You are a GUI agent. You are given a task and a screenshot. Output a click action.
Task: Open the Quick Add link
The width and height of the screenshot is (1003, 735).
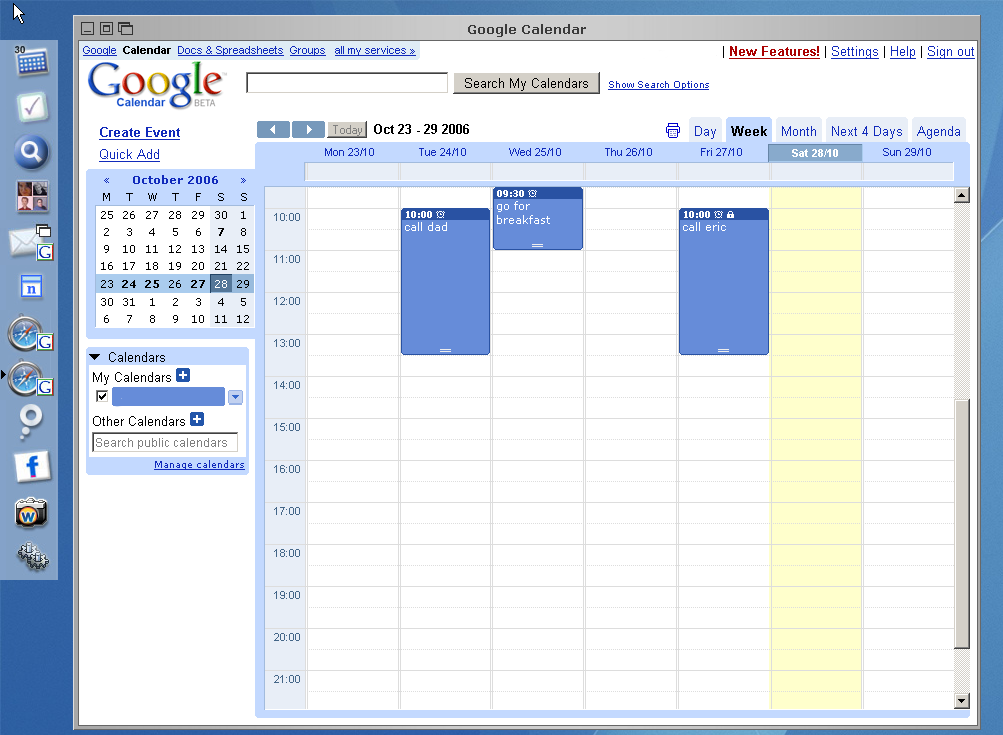(x=129, y=154)
